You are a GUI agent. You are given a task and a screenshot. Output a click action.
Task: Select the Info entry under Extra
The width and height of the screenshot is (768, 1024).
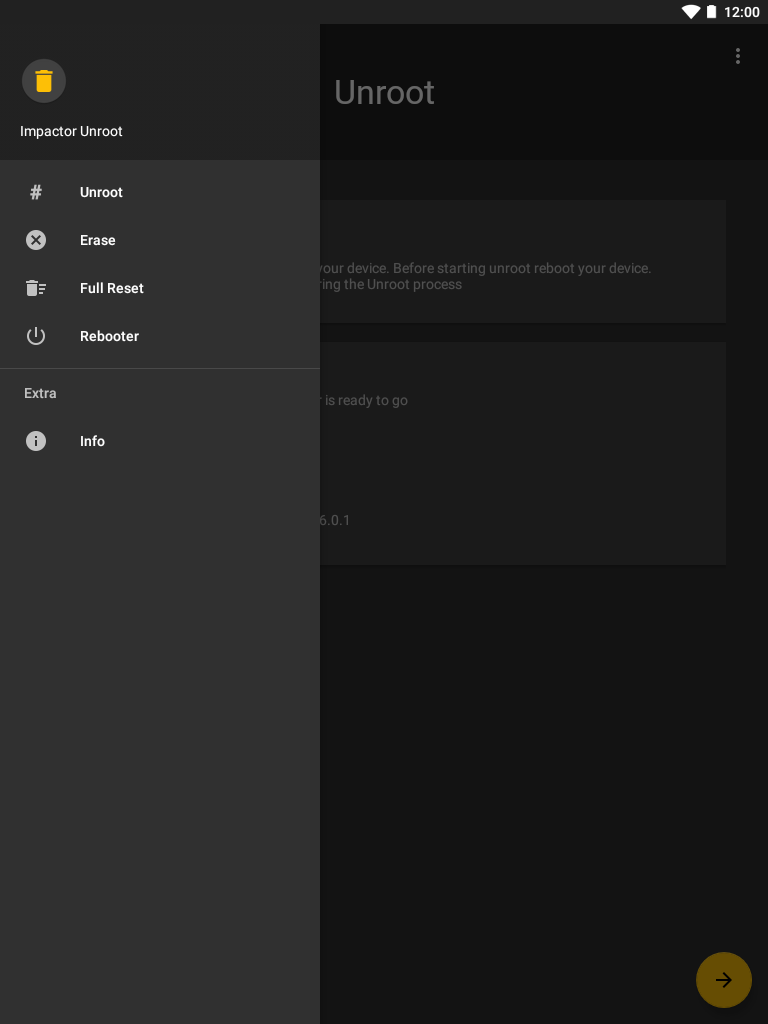(160, 441)
